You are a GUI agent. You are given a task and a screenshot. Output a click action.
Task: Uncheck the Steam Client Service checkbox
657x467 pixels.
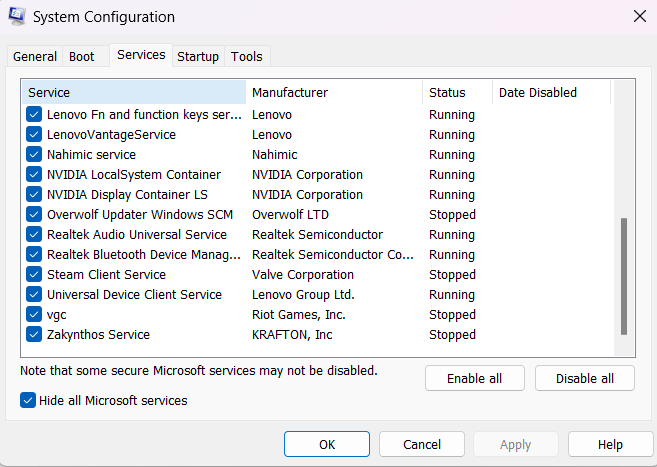click(x=34, y=274)
